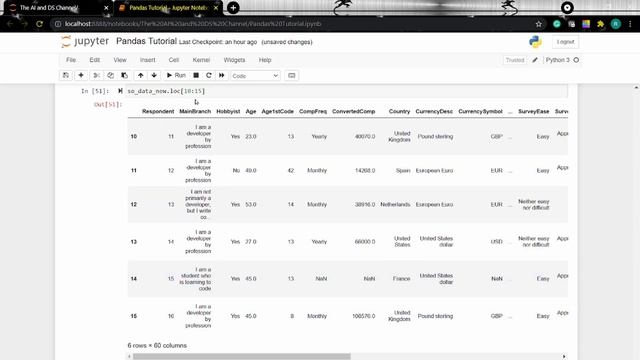This screenshot has width=640, height=360.
Task: Click the Hobbyist column header
Action: (228, 111)
